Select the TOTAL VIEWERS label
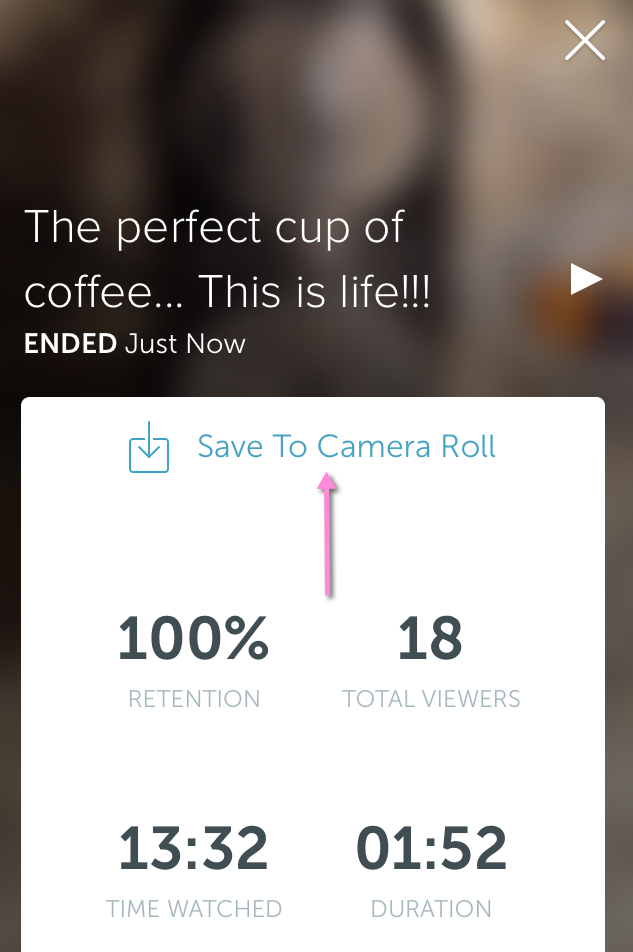633x952 pixels. (430, 698)
